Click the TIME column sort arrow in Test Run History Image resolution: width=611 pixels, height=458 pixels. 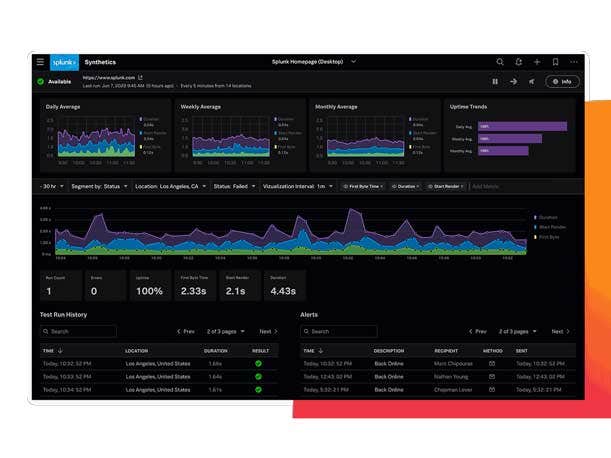coord(60,351)
